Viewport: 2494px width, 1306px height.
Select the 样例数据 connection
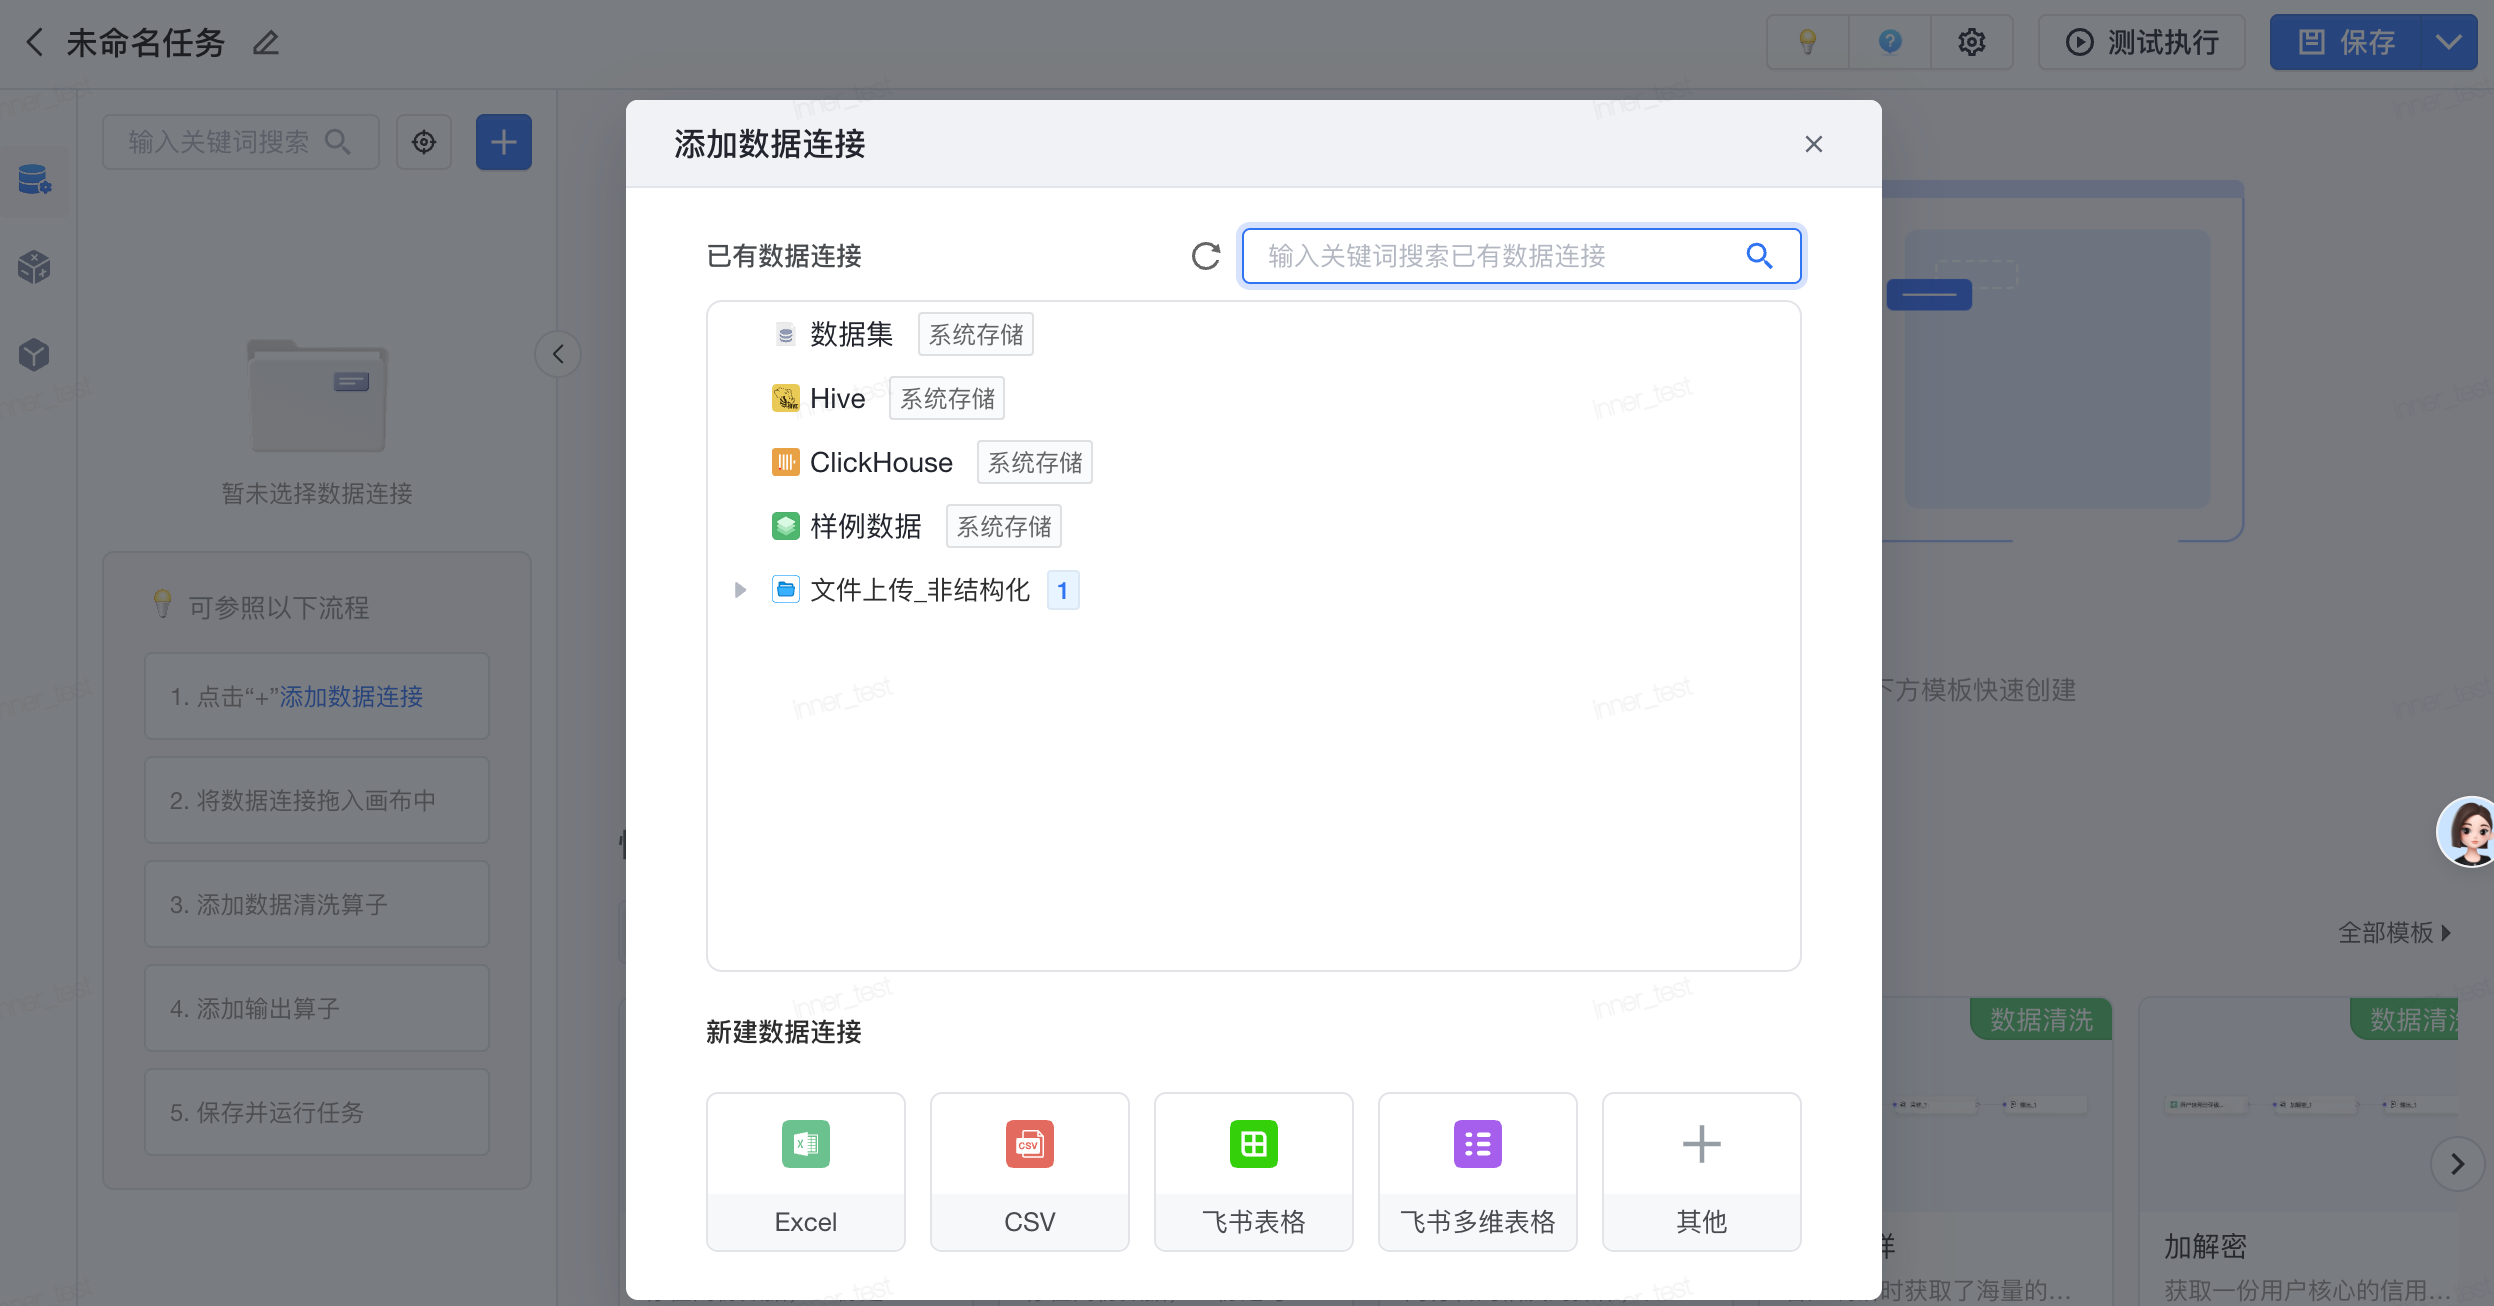coord(865,526)
